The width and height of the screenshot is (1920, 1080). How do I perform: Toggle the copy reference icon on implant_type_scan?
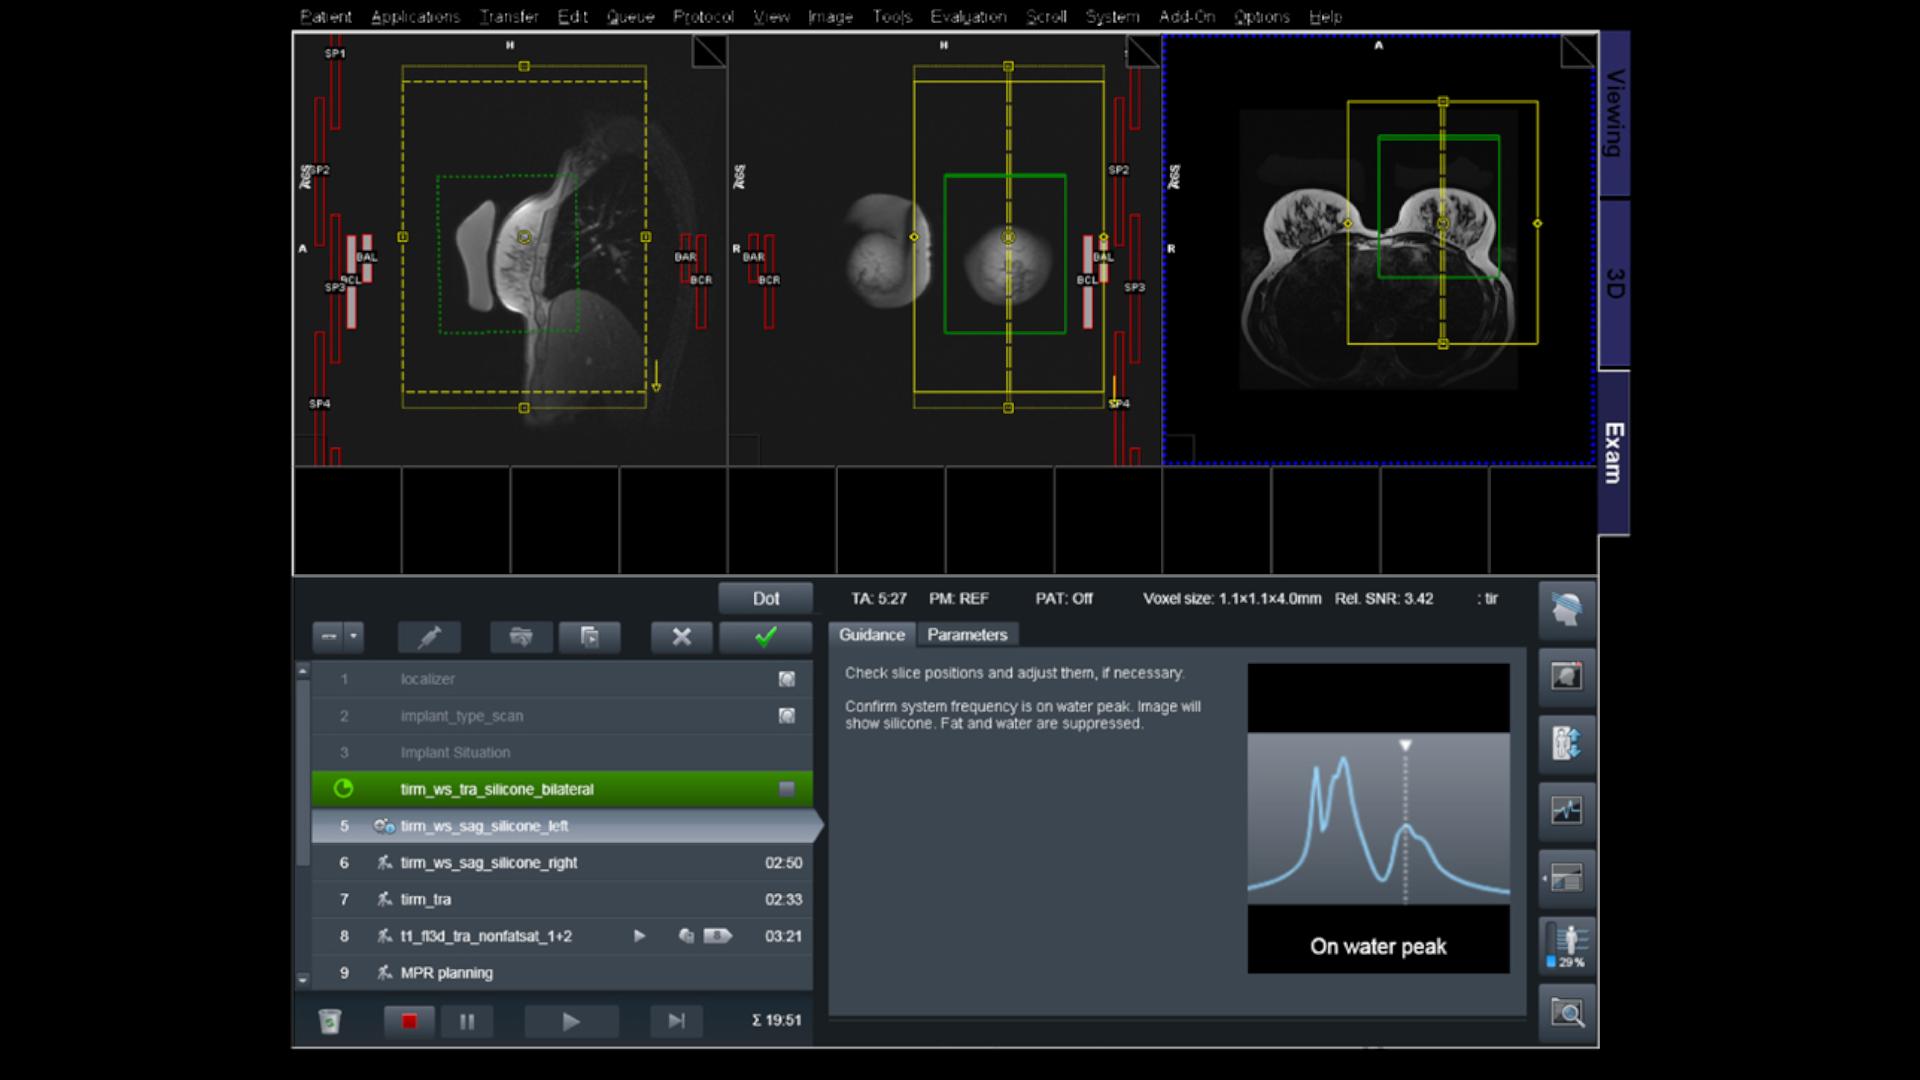786,715
